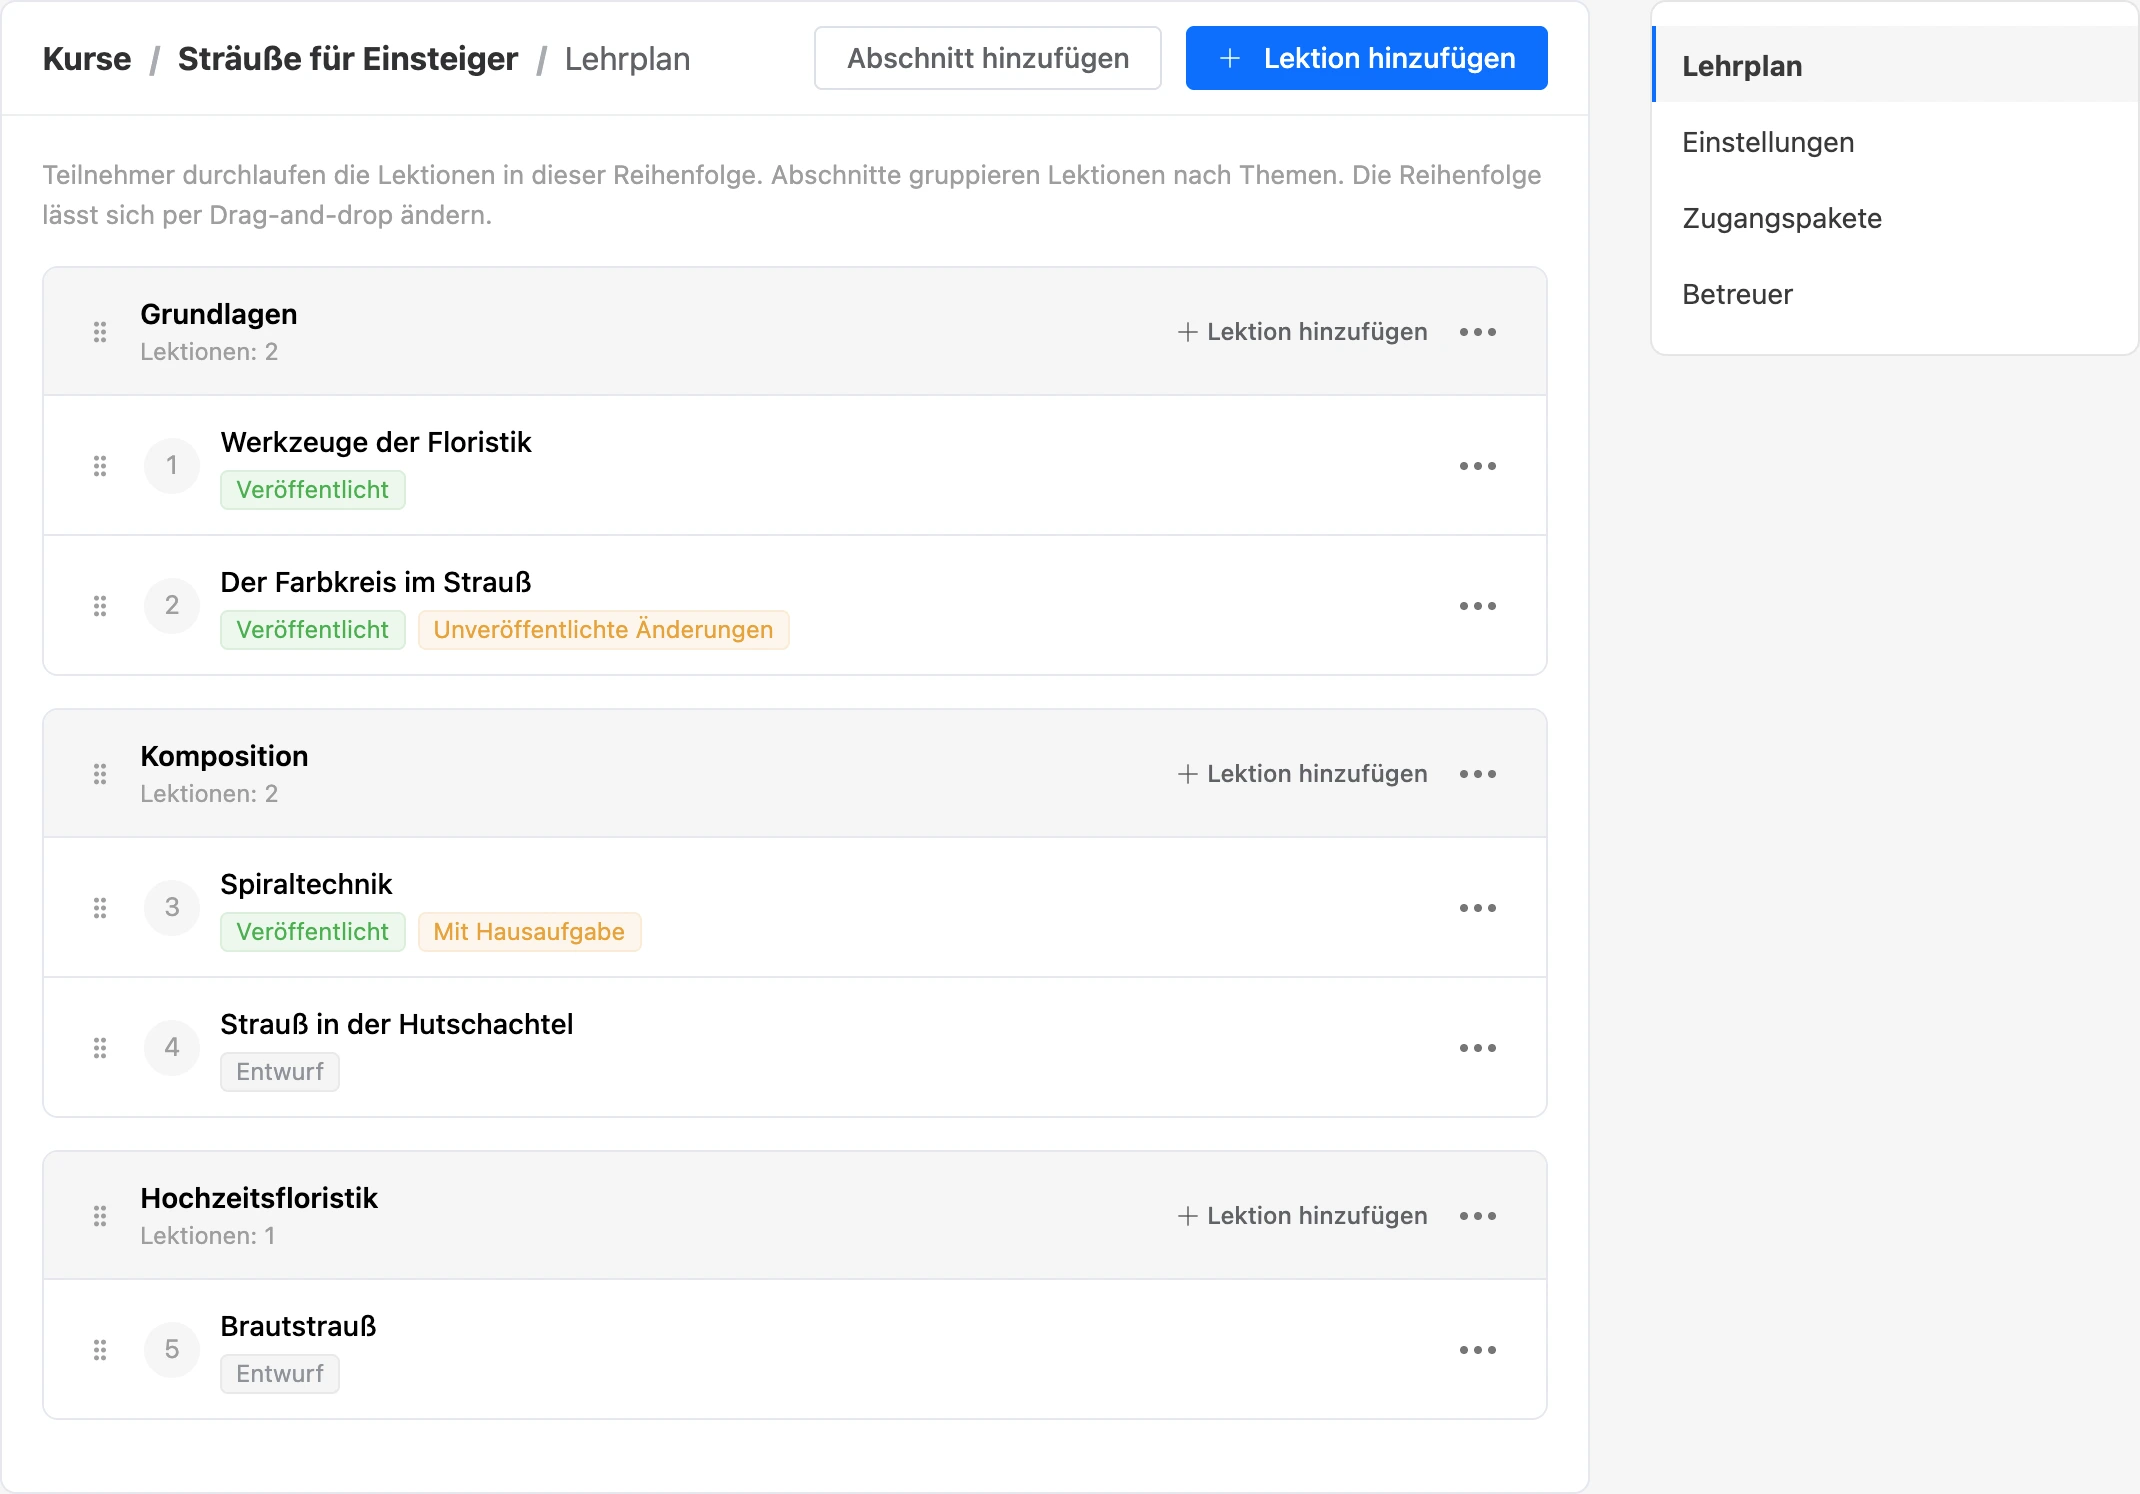Open more options for Brautstrauß lesson
The image size is (2140, 1494).
(1478, 1350)
